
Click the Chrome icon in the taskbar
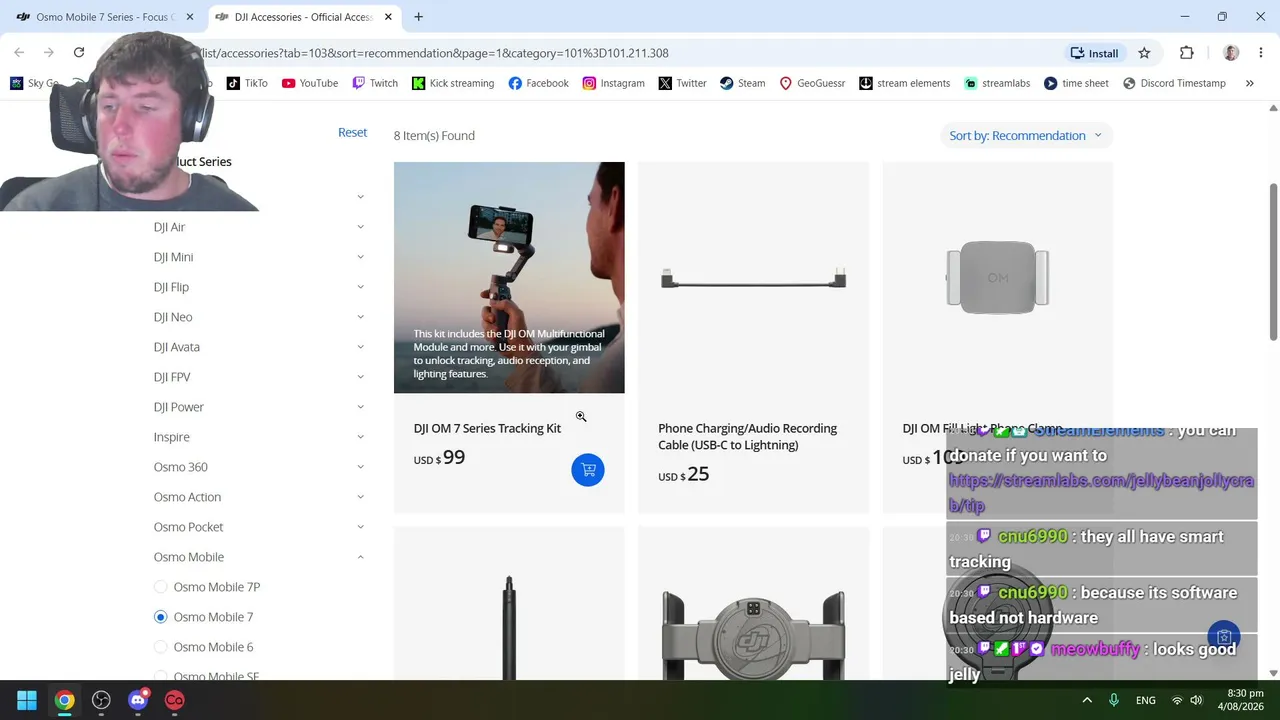(x=64, y=700)
